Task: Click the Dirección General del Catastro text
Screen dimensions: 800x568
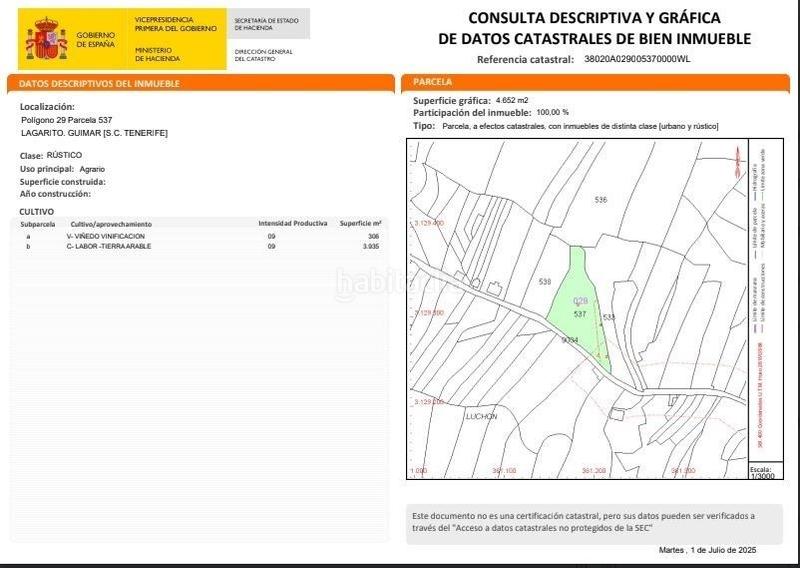Action: [263, 53]
